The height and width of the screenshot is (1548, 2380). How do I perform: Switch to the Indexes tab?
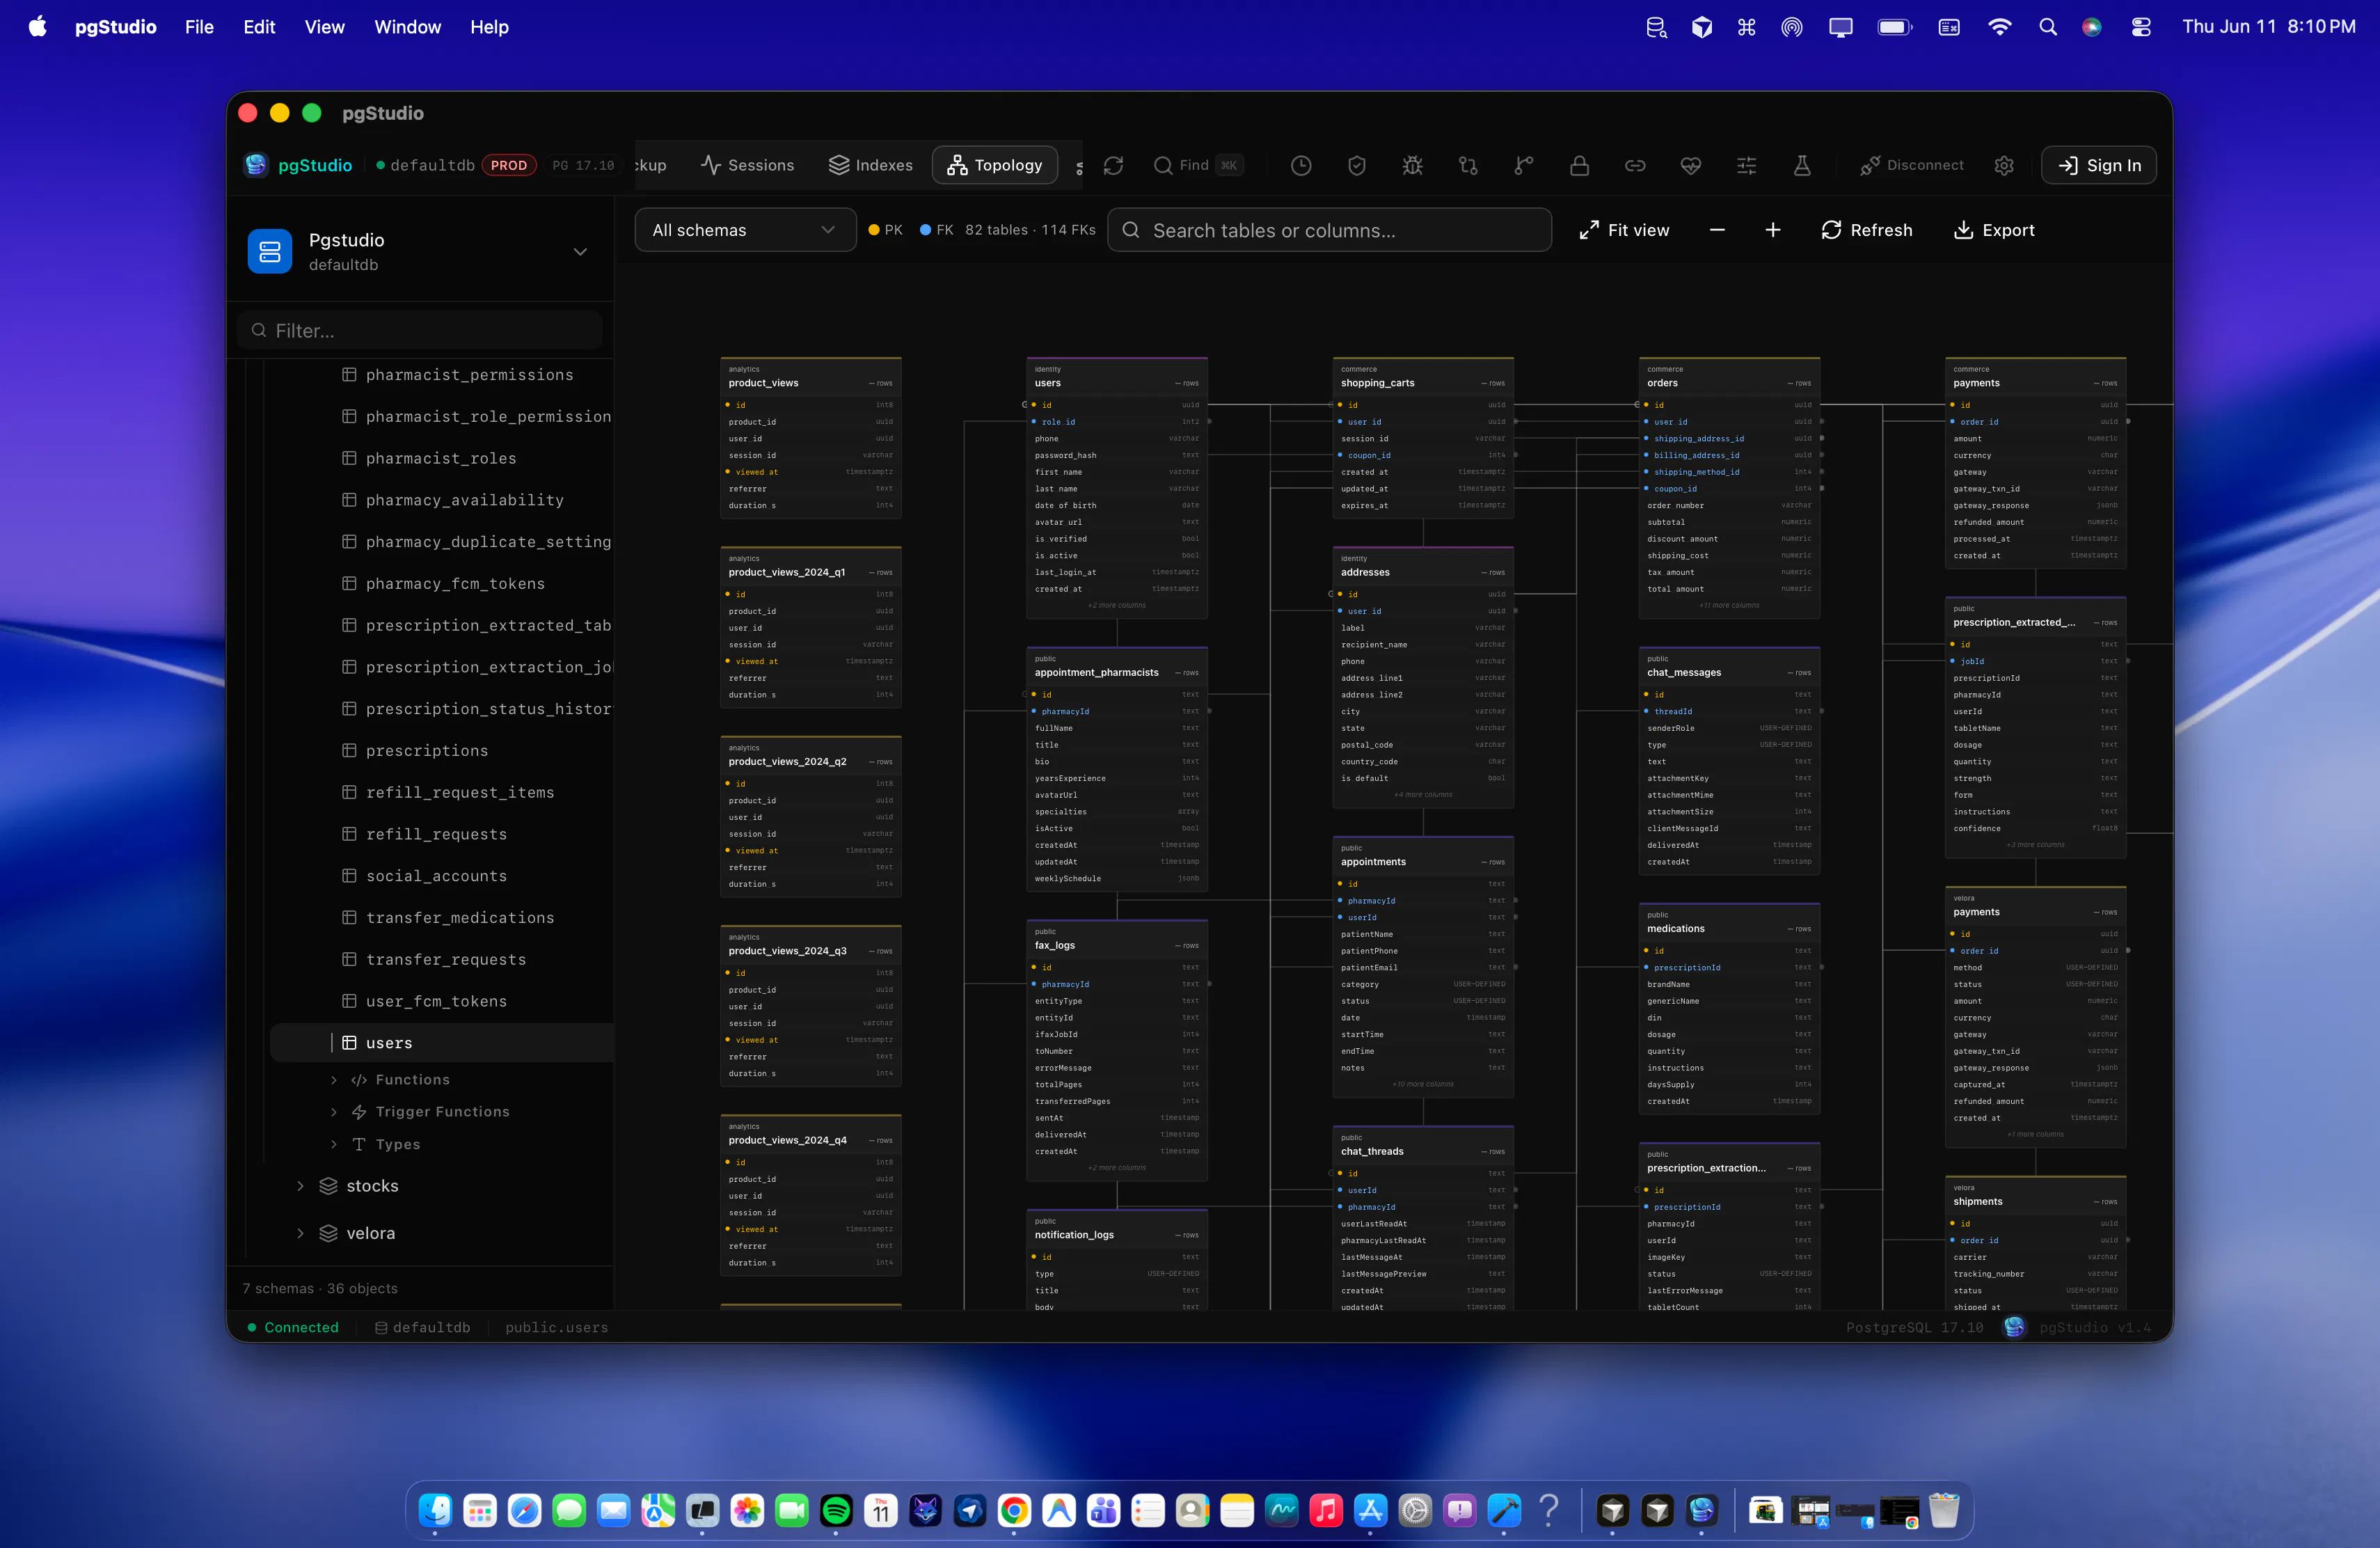pos(871,165)
